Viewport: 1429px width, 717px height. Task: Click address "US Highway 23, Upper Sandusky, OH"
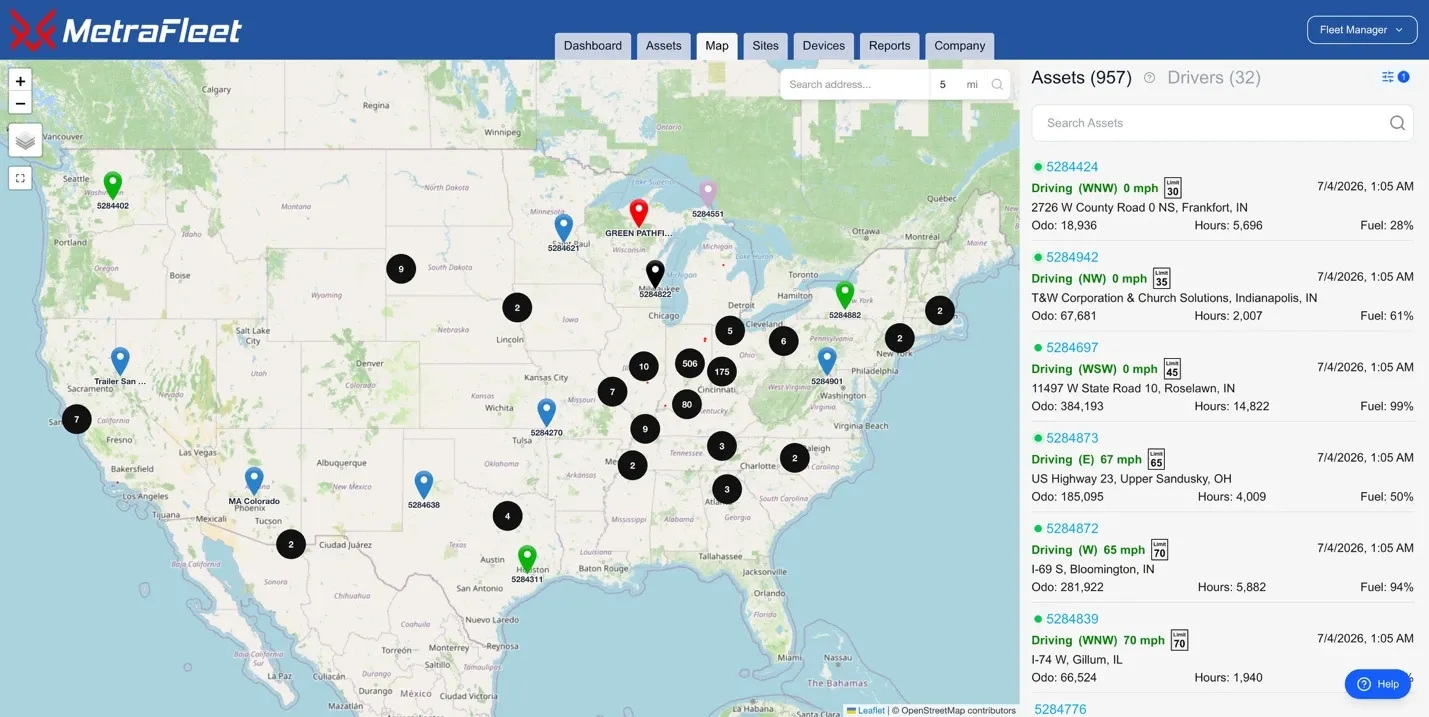tap(1131, 479)
